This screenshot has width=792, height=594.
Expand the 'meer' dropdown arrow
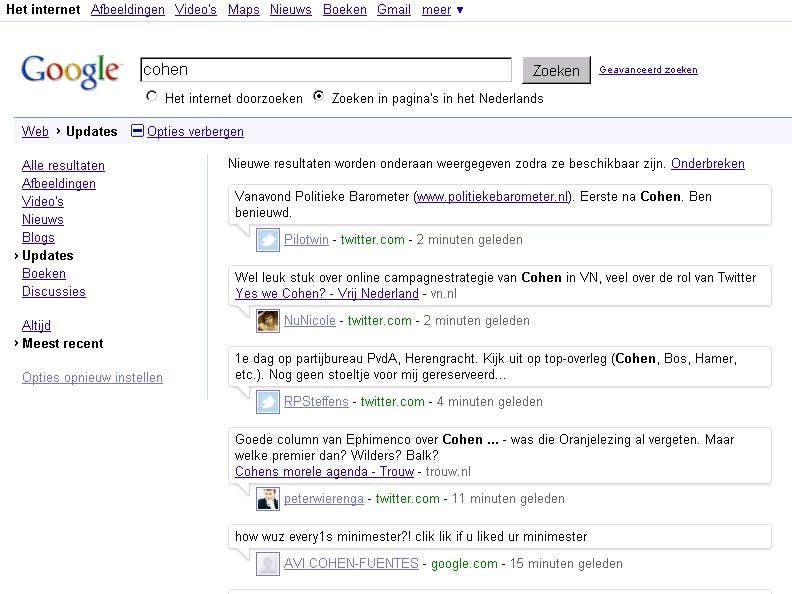click(x=460, y=10)
